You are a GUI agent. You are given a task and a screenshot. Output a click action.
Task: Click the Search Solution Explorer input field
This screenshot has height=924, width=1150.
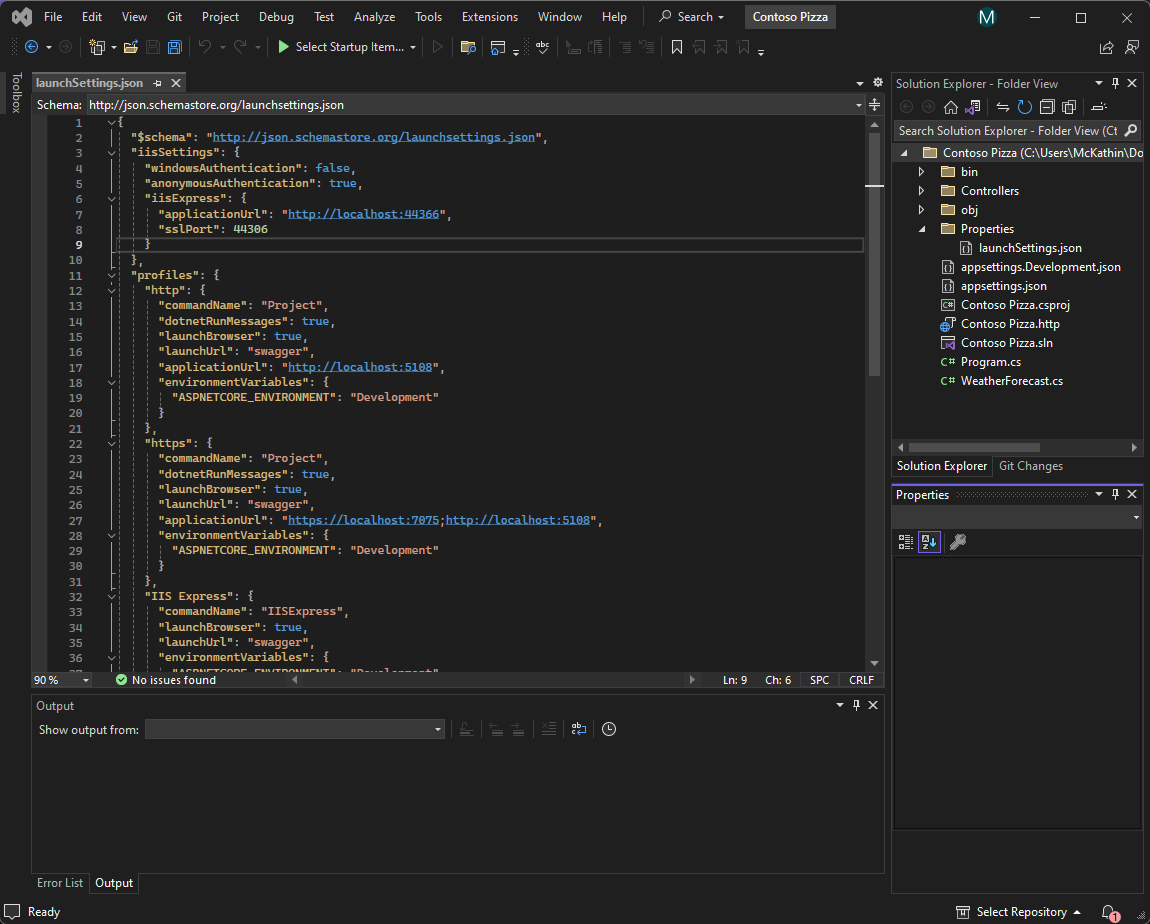pyautogui.click(x=1008, y=131)
